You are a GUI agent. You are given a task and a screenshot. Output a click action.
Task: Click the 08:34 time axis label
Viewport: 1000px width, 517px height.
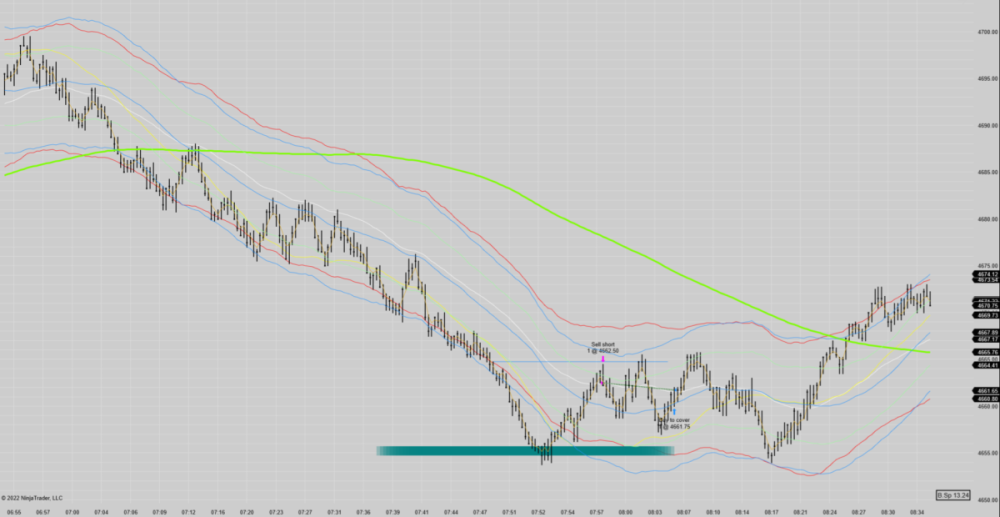(917, 509)
